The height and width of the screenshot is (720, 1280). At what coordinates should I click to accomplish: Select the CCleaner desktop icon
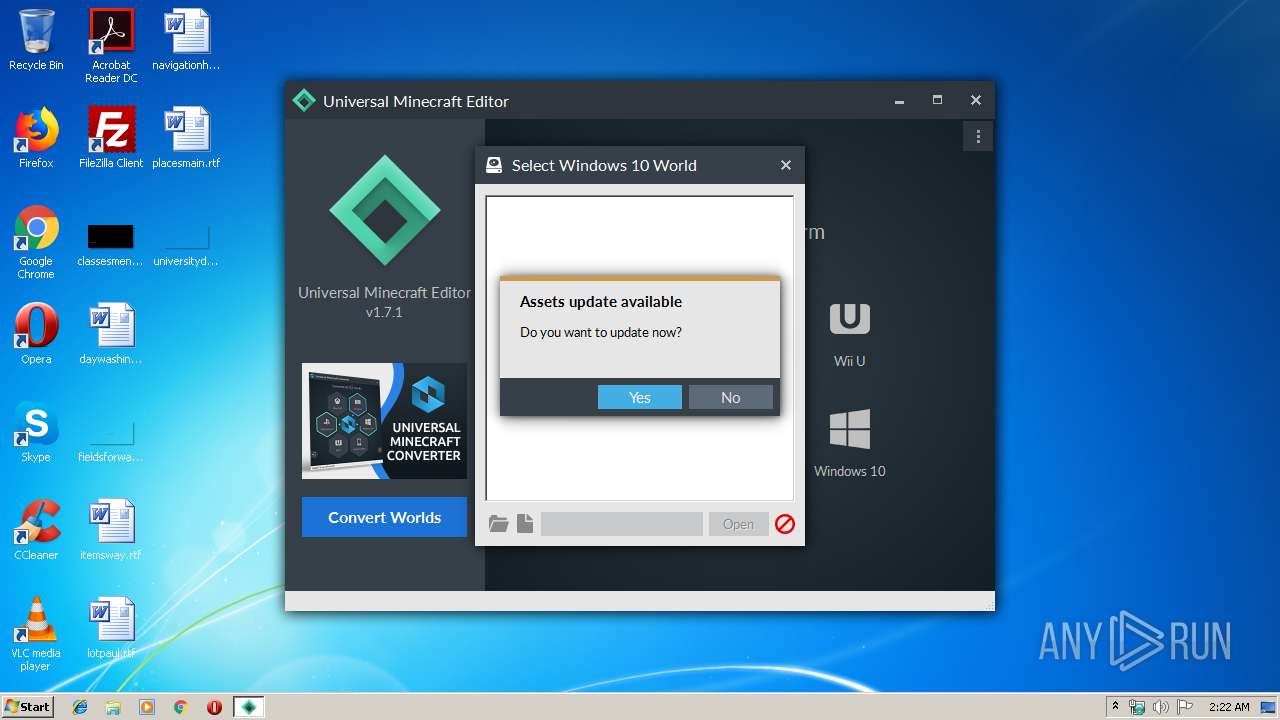coord(36,530)
